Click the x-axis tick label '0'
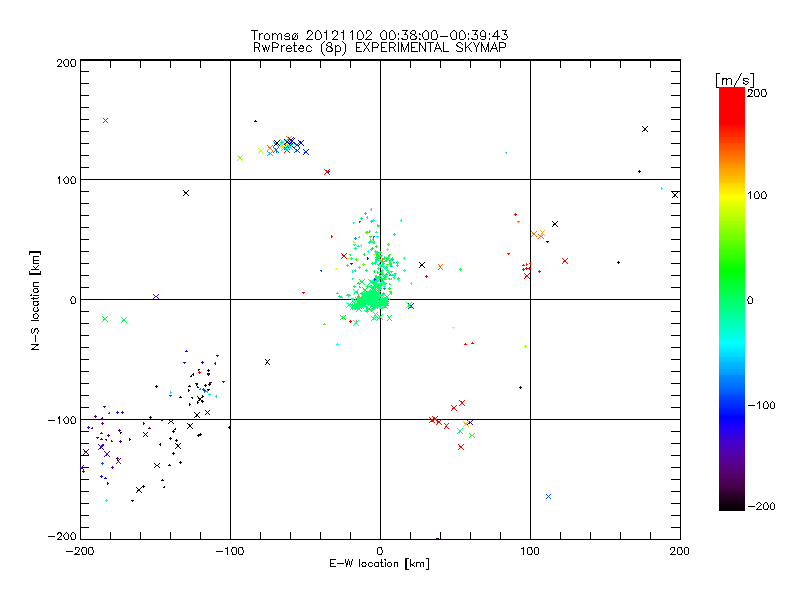The image size is (800, 600). point(380,552)
